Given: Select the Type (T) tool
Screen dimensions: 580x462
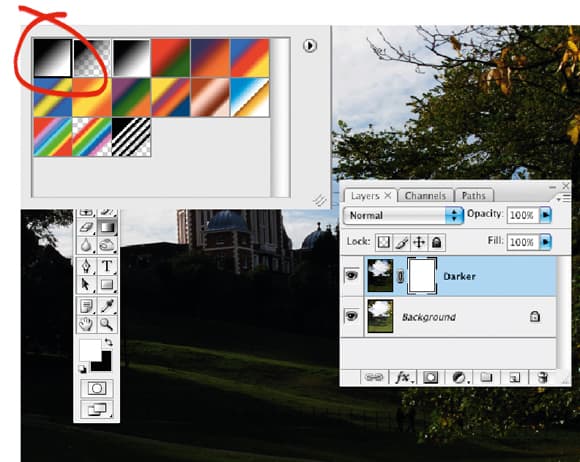Looking at the screenshot, I should (x=107, y=266).
